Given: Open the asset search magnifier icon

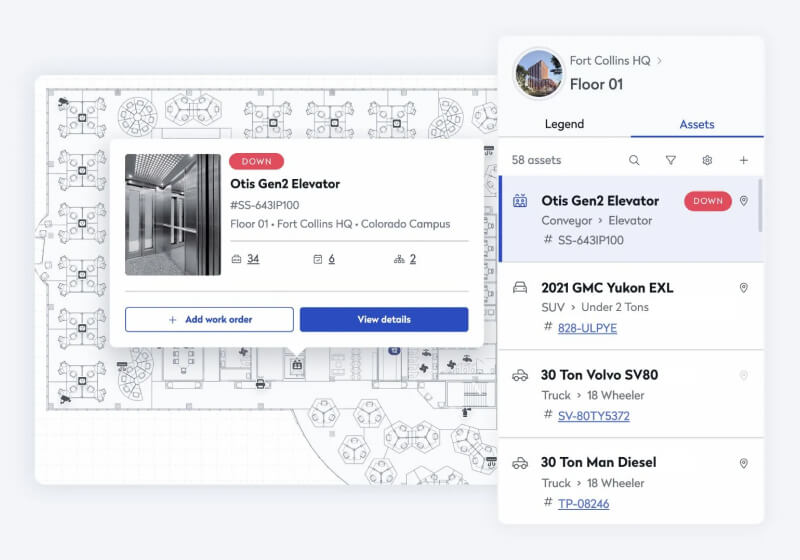Looking at the screenshot, I should tap(634, 160).
